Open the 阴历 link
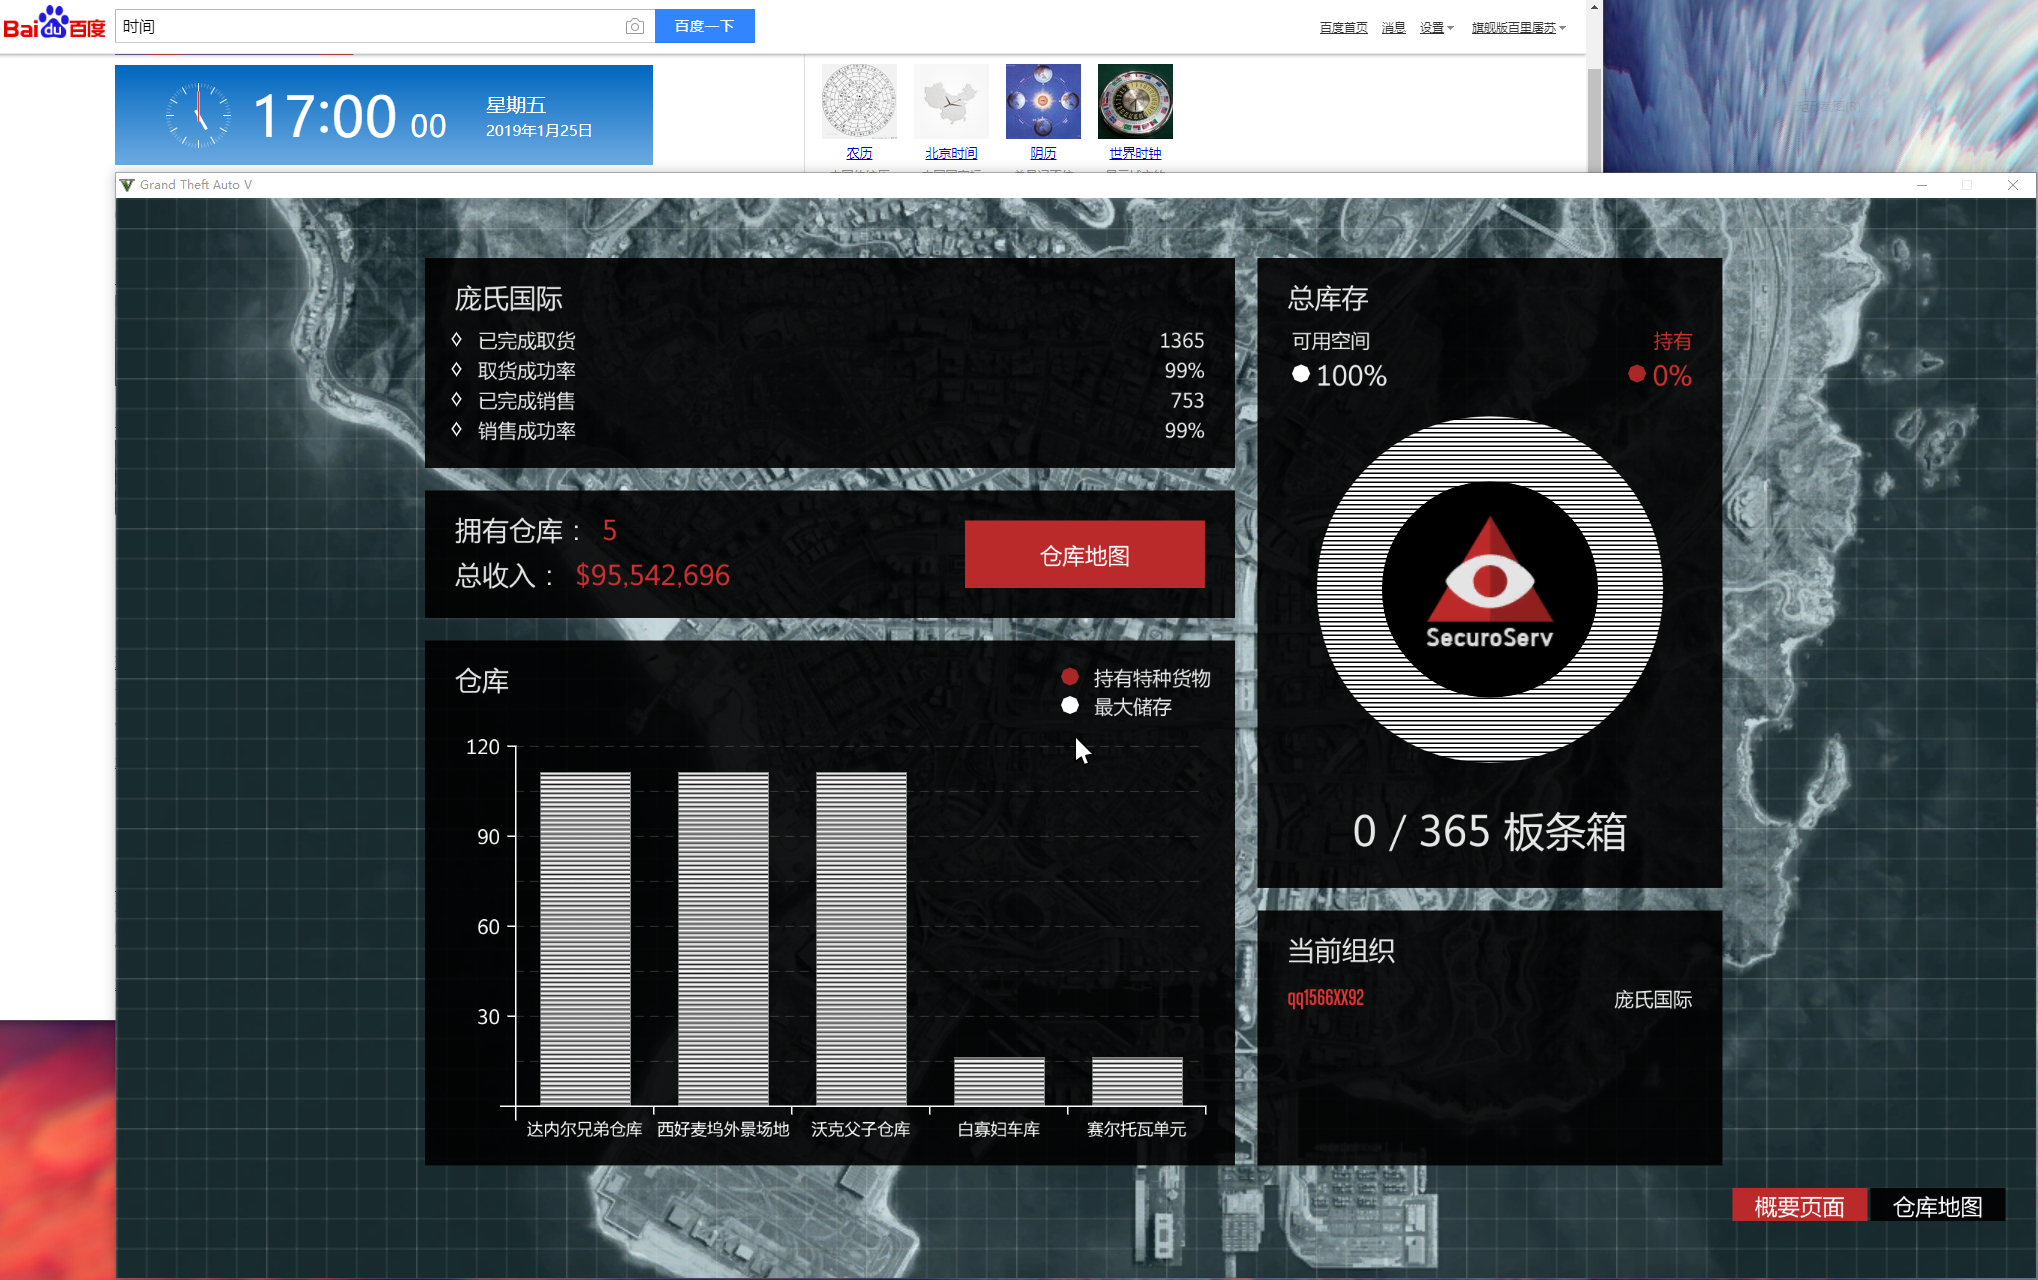 click(x=1043, y=153)
